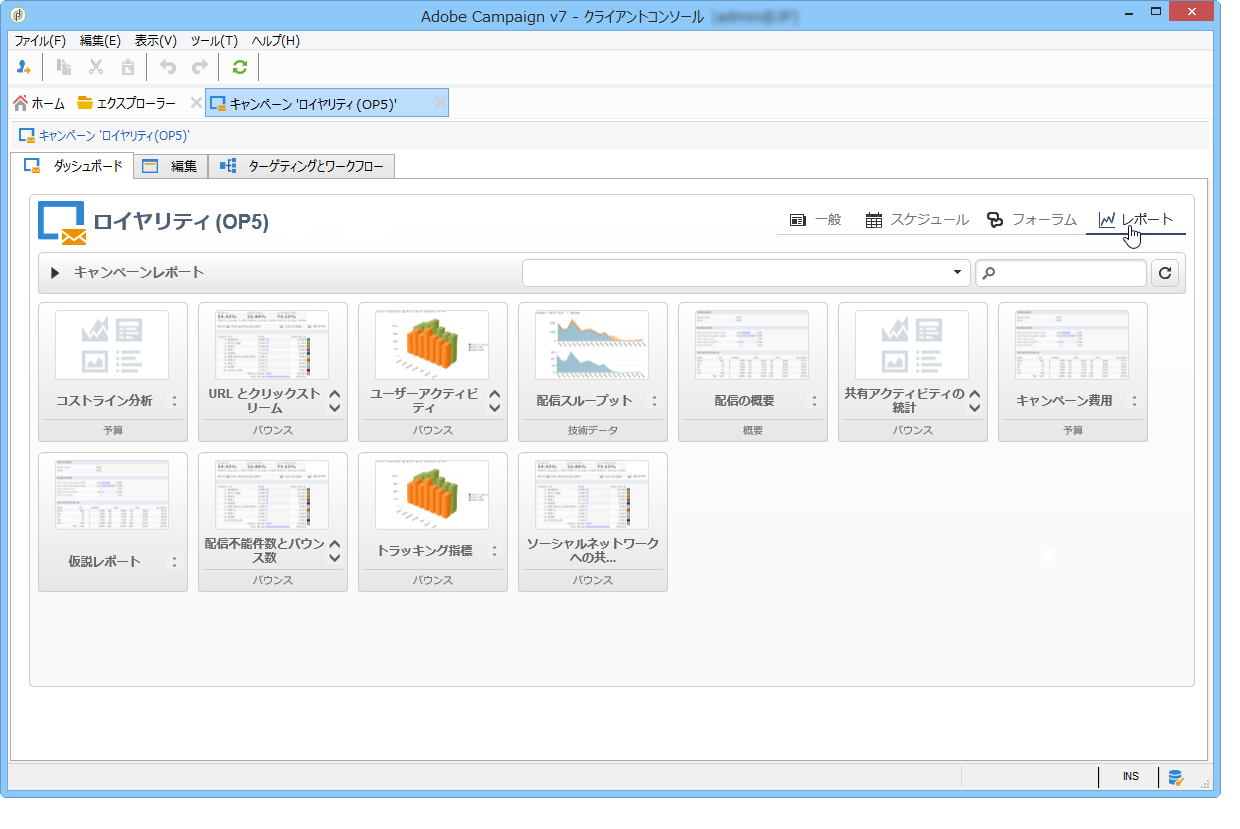Open the ホーム home tab

click(x=39, y=103)
